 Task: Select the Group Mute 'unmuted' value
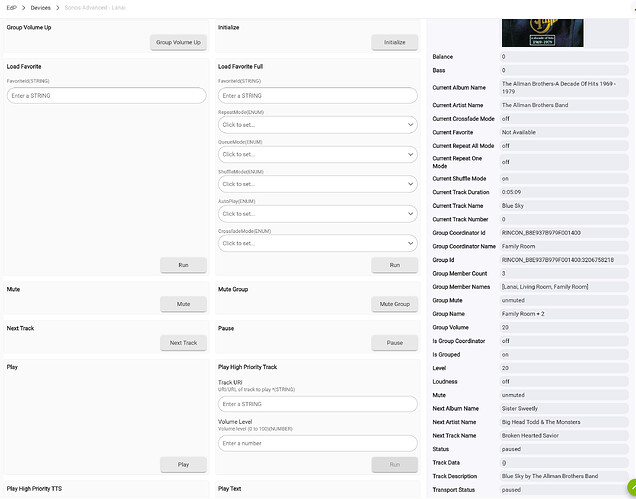pos(564,301)
